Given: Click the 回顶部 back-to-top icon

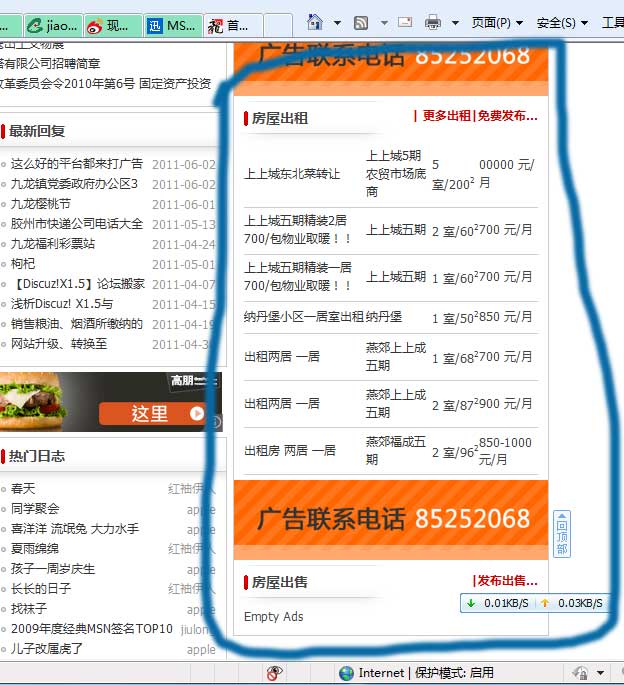Looking at the screenshot, I should pyautogui.click(x=562, y=533).
